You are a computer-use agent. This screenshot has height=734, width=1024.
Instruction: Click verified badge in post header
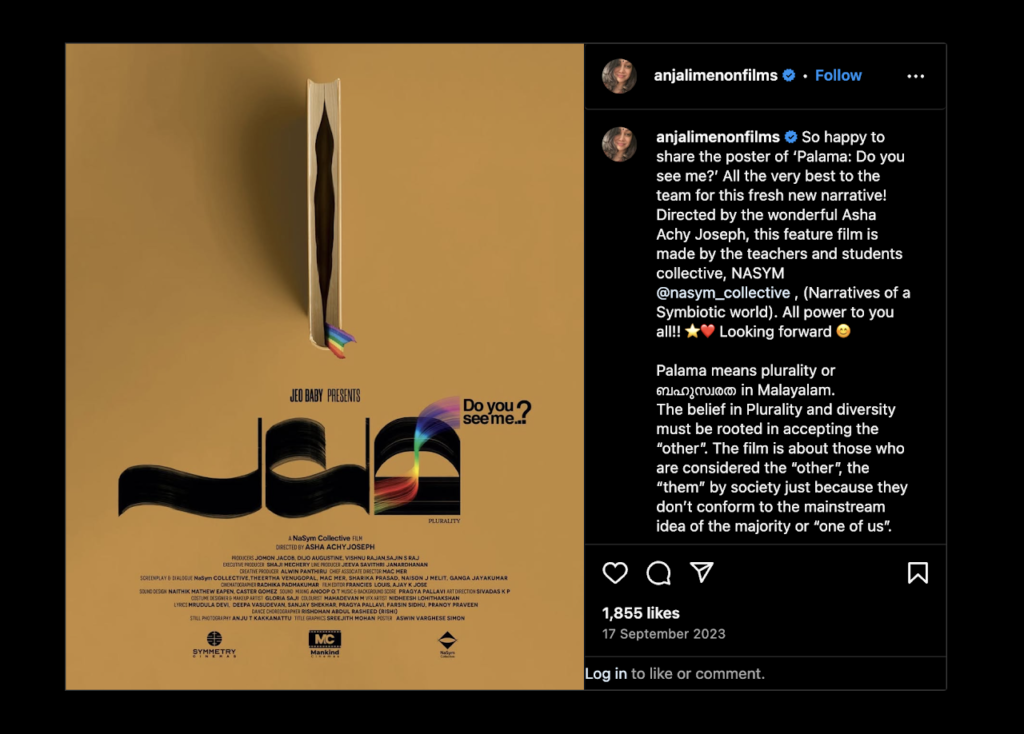(789, 76)
